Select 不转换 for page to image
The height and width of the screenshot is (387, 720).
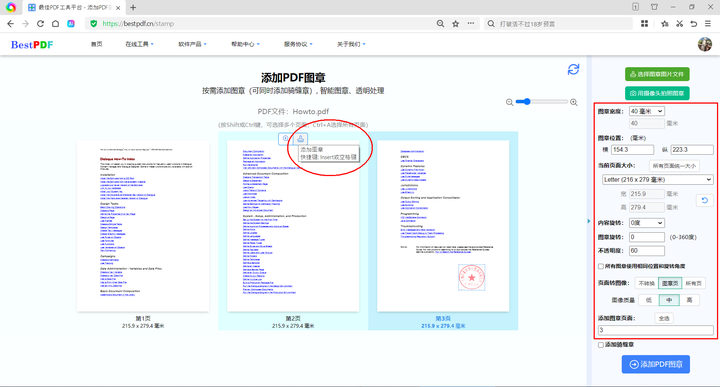[x=646, y=283]
